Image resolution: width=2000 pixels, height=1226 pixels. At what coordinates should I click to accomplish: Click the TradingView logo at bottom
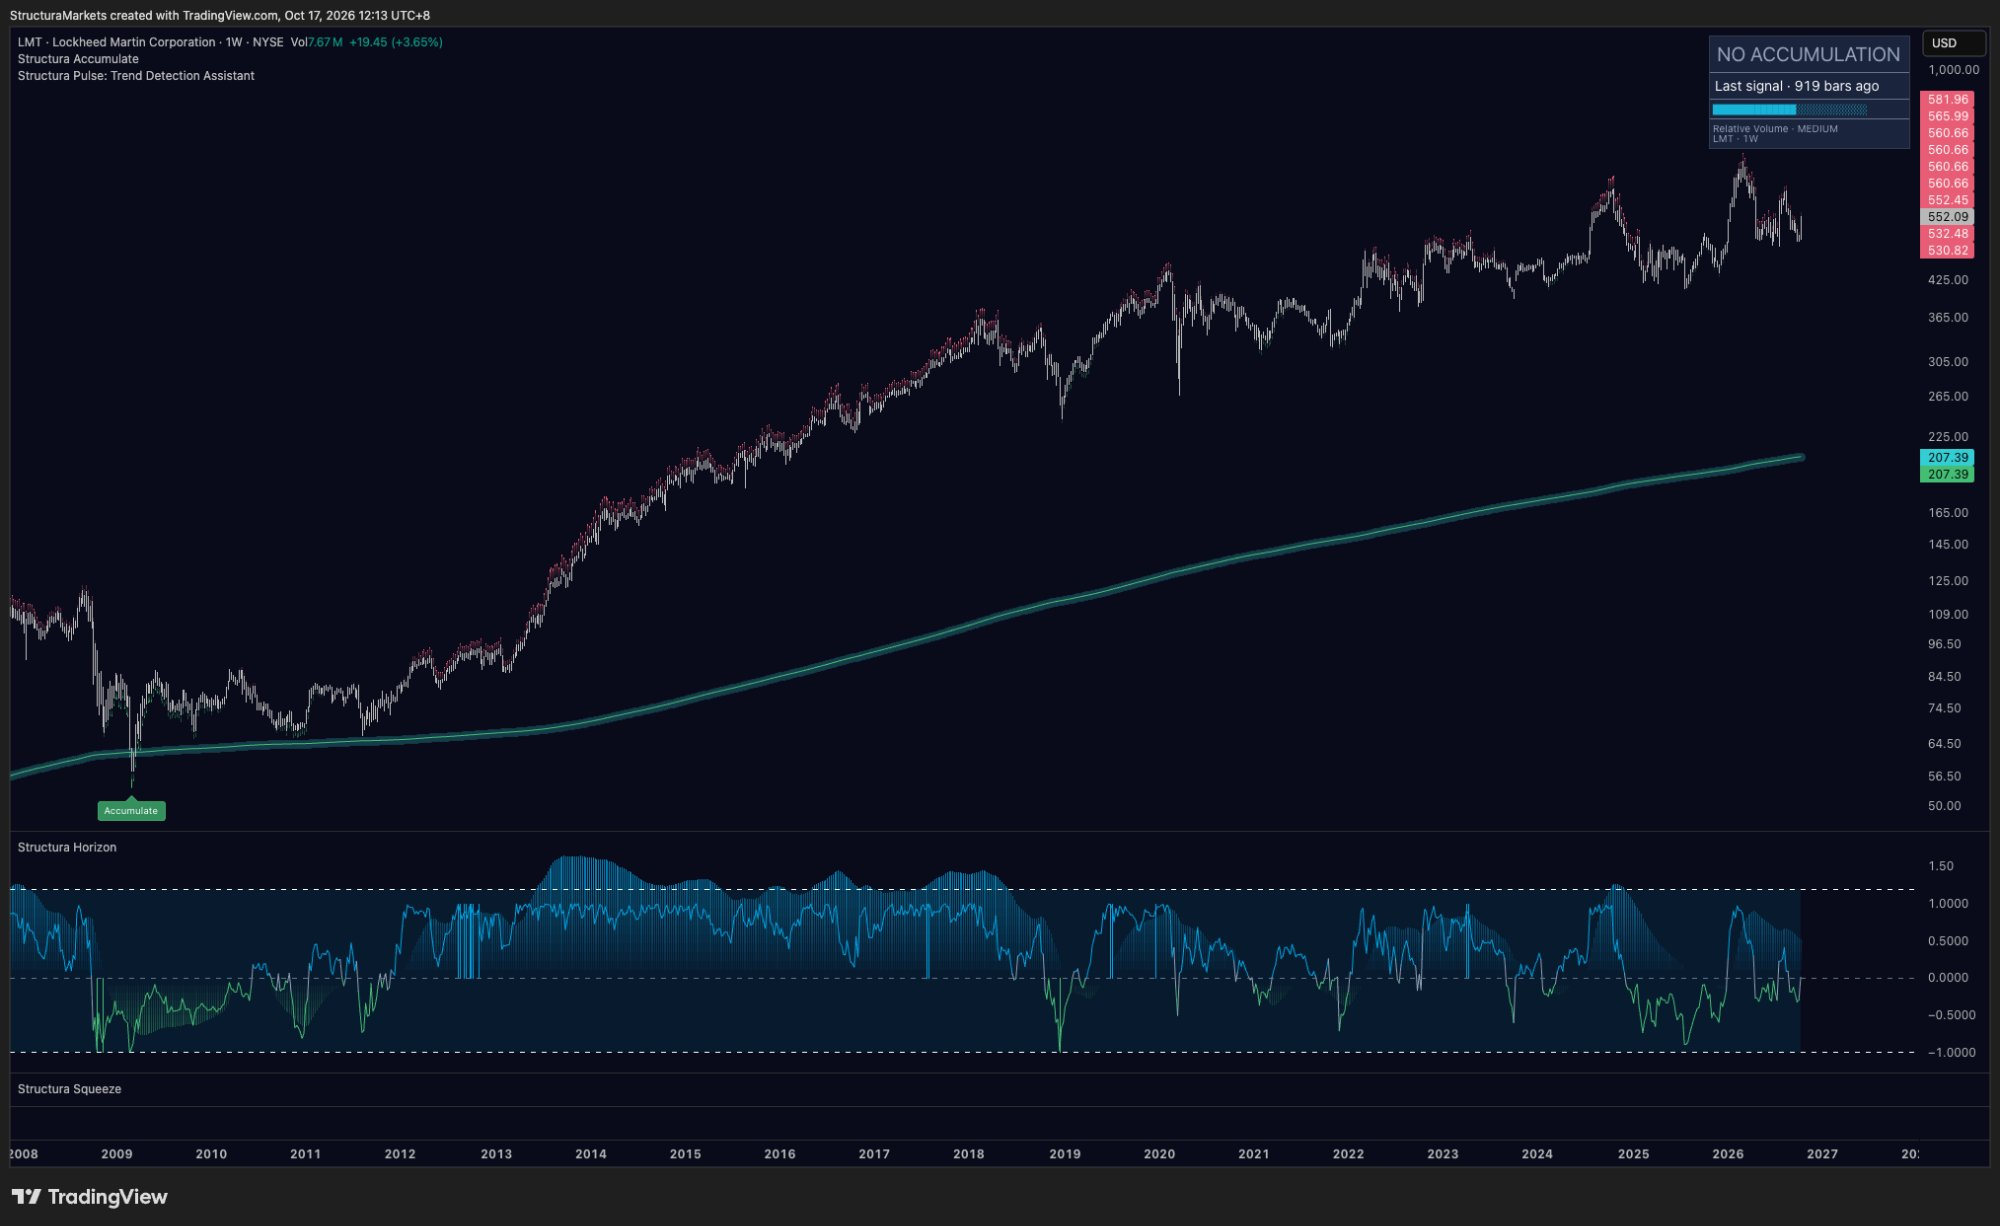(x=90, y=1197)
